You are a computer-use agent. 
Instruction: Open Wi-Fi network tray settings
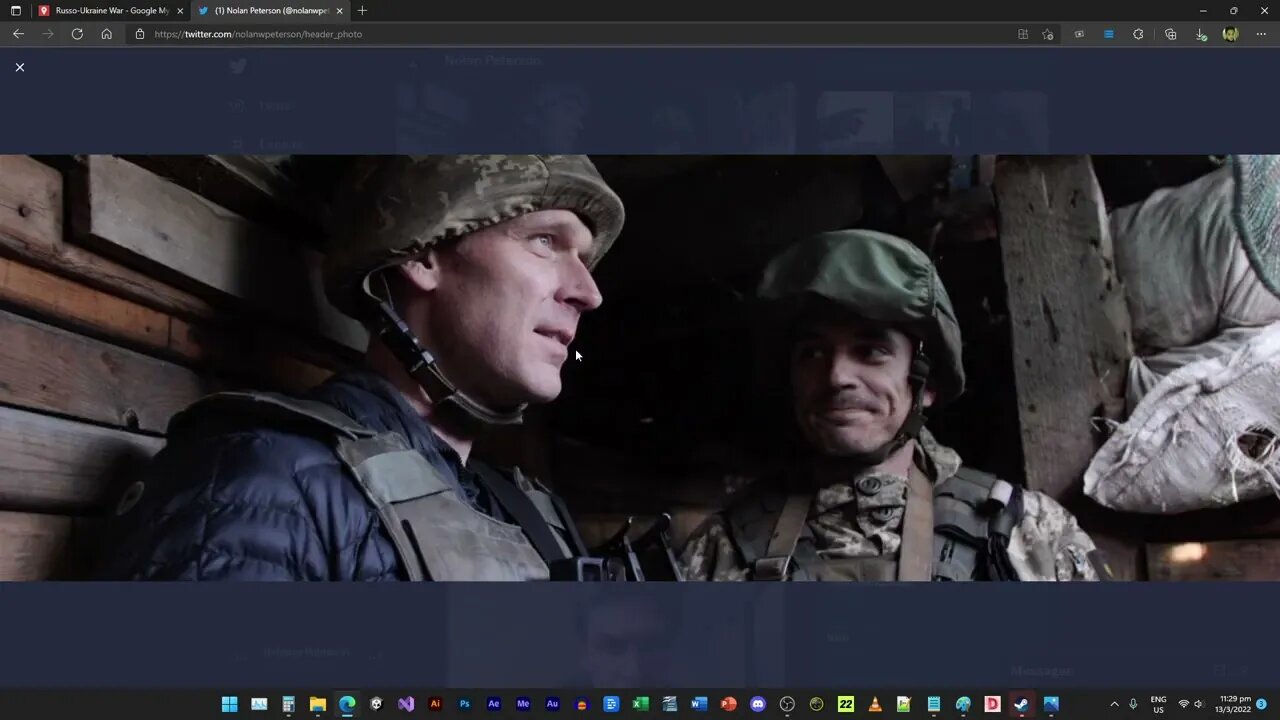(1184, 704)
